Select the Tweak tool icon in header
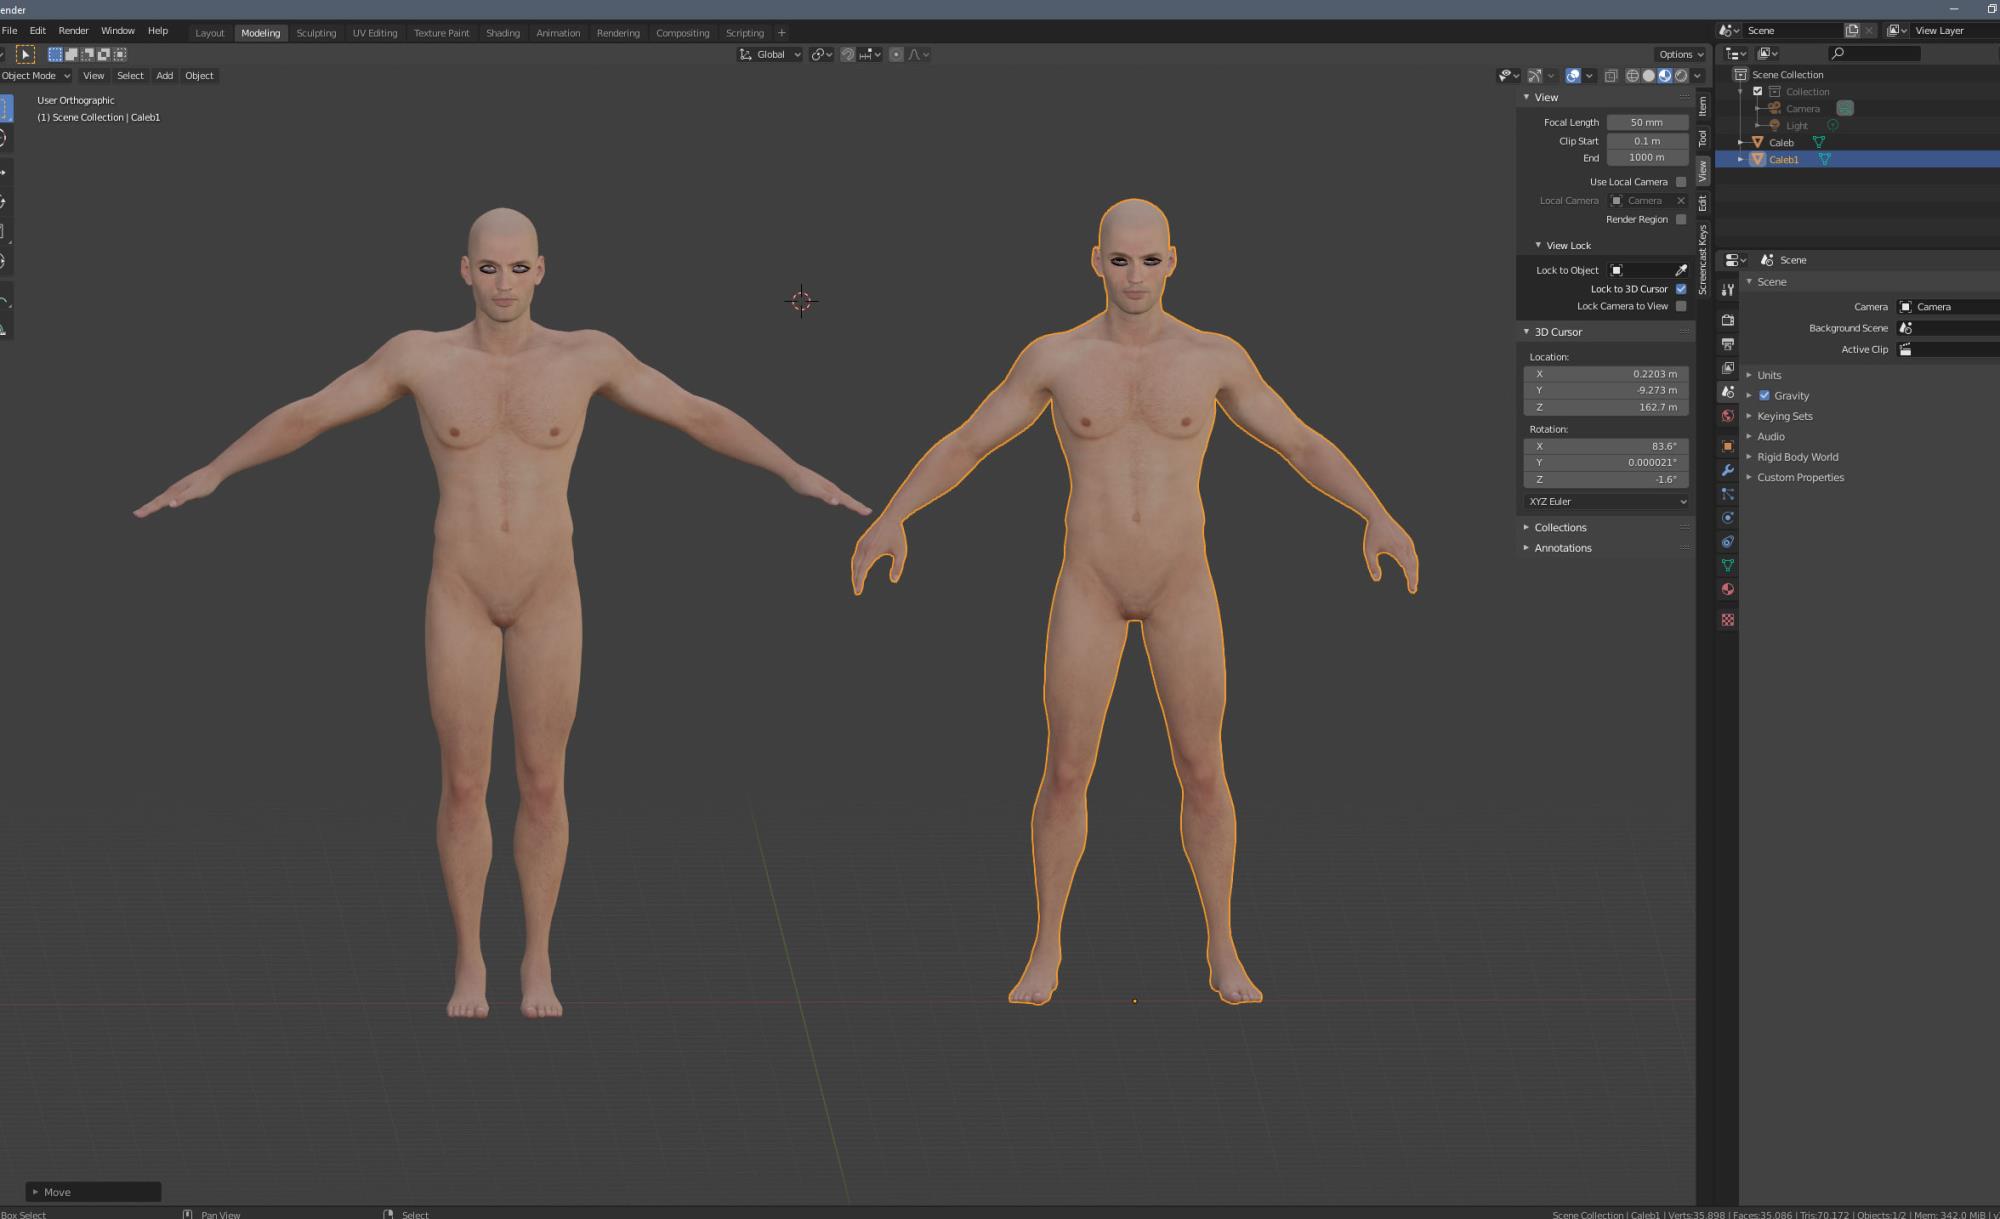This screenshot has height=1219, width=2000. click(x=26, y=54)
